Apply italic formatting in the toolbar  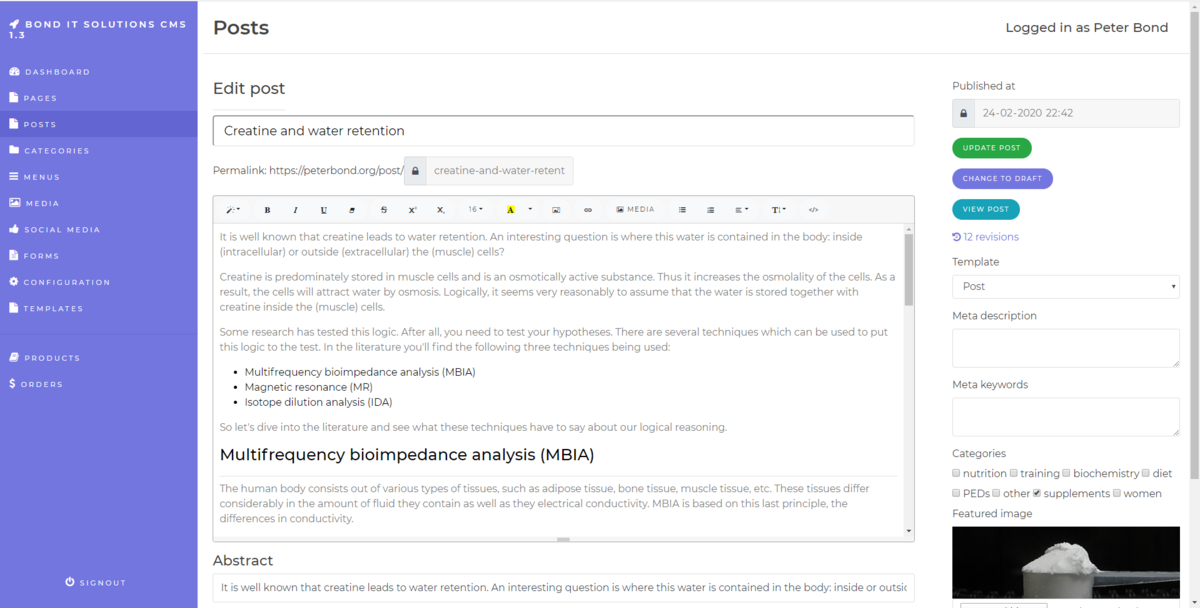pos(295,210)
